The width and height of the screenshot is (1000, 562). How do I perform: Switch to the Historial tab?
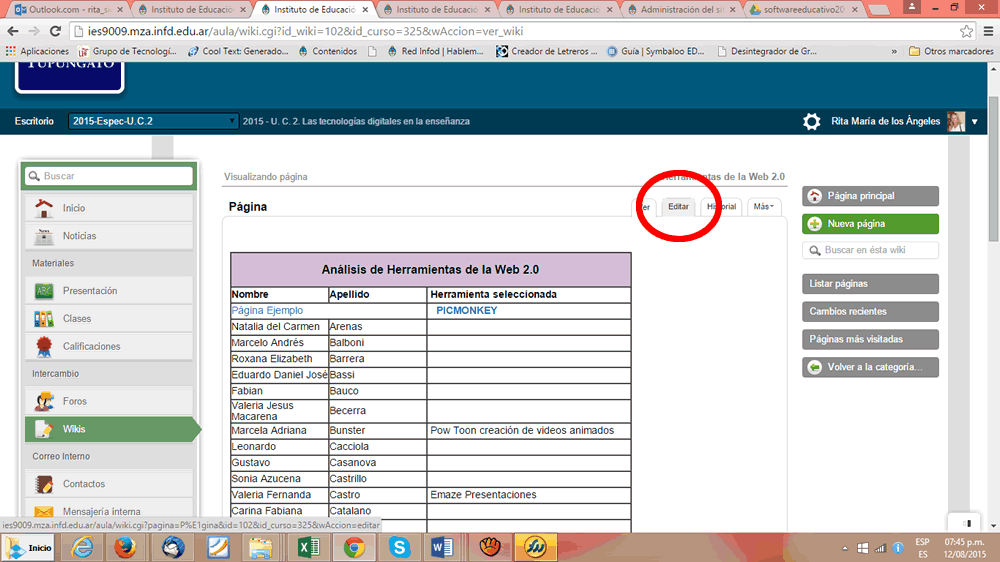tap(721, 207)
